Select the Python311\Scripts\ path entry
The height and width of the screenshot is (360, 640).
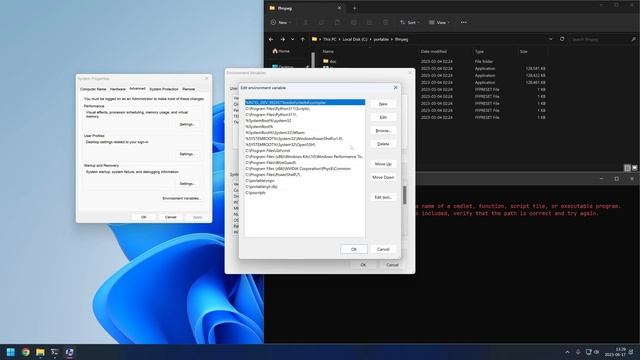point(305,109)
